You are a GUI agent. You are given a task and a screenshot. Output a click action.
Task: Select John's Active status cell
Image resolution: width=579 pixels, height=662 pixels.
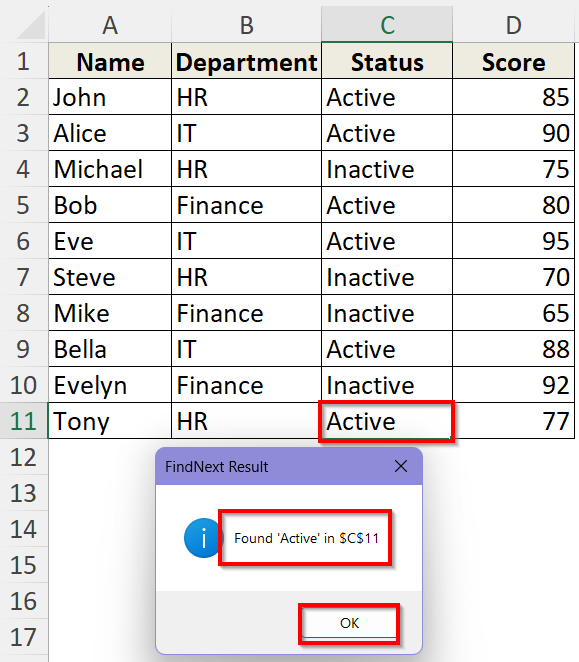387,97
